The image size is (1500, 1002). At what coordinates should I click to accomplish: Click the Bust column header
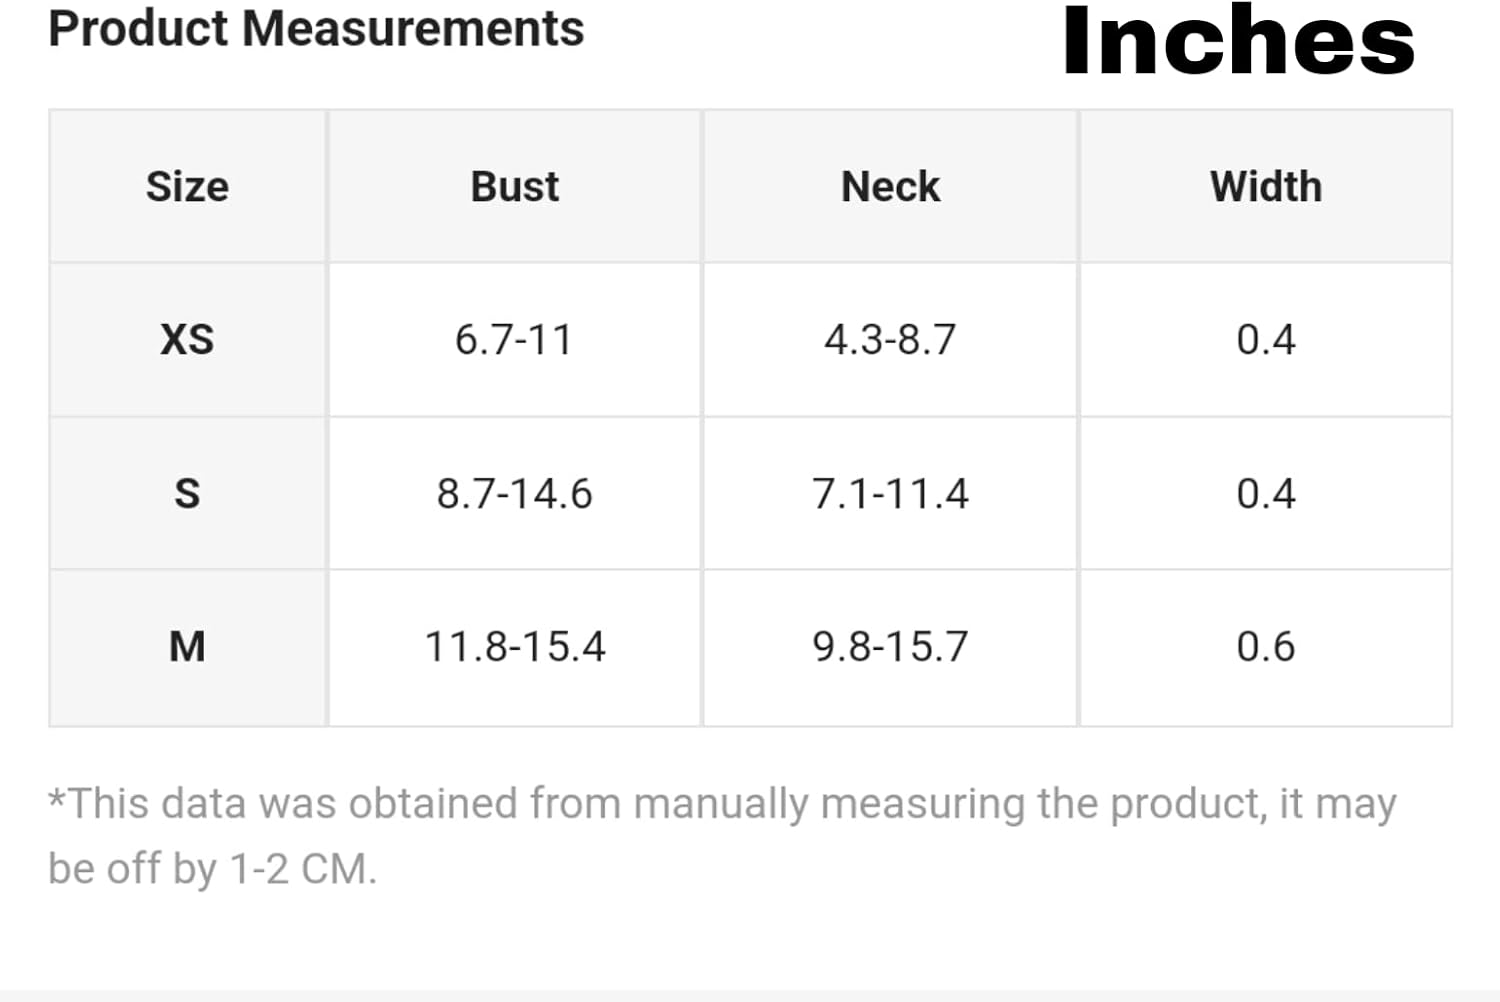point(515,187)
